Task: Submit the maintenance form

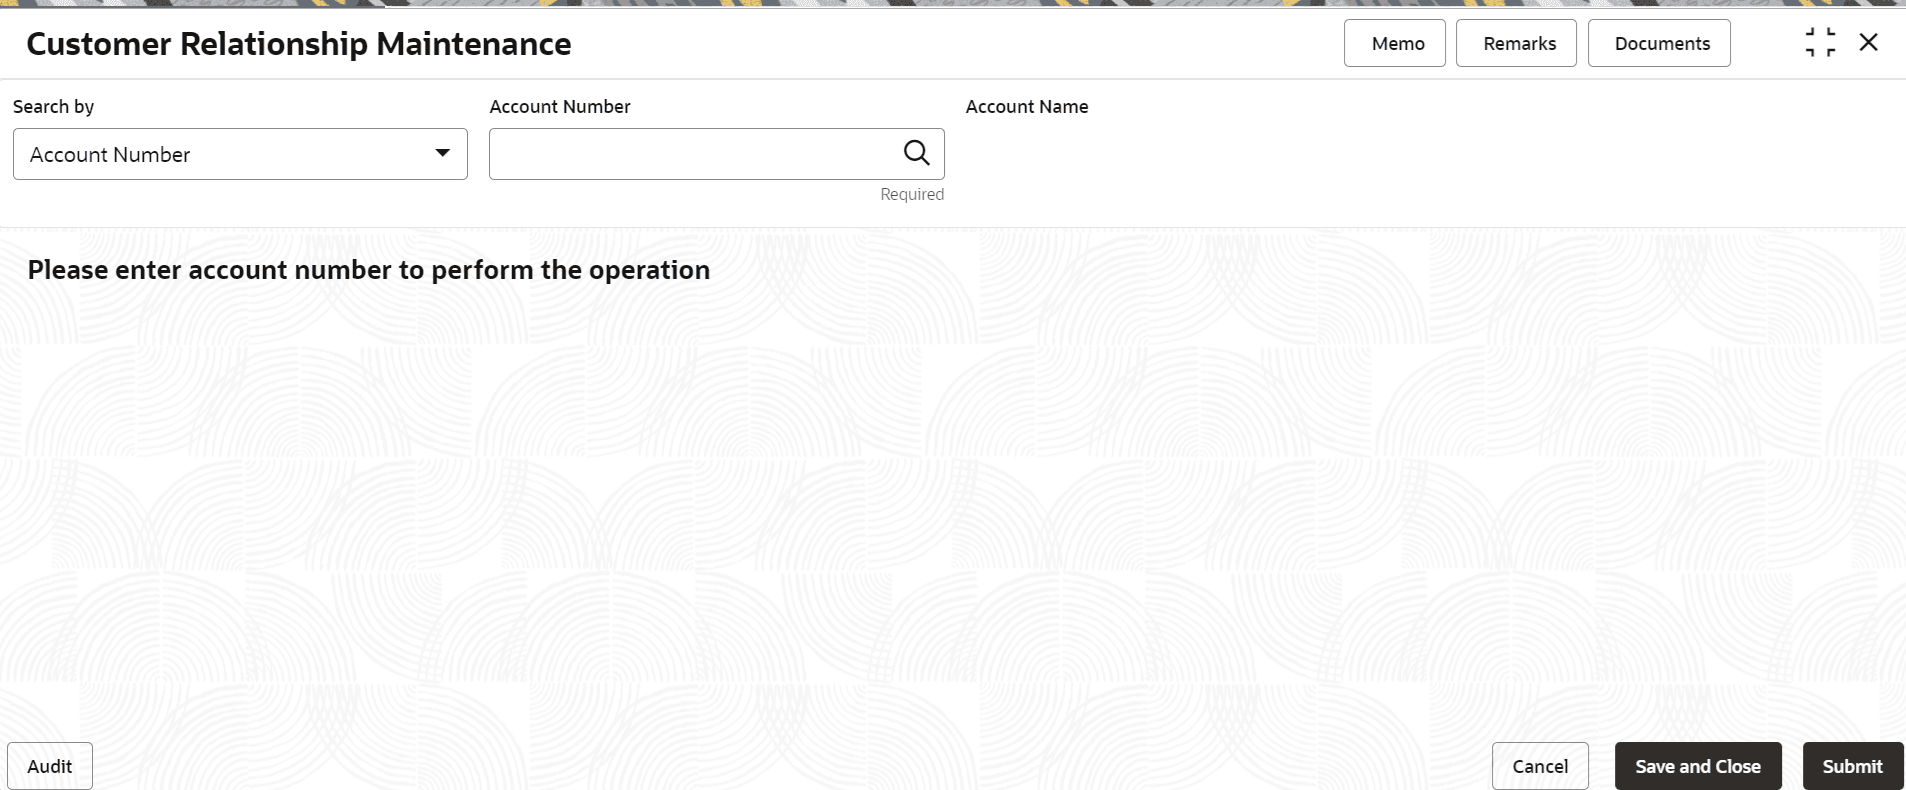Action: [x=1852, y=766]
